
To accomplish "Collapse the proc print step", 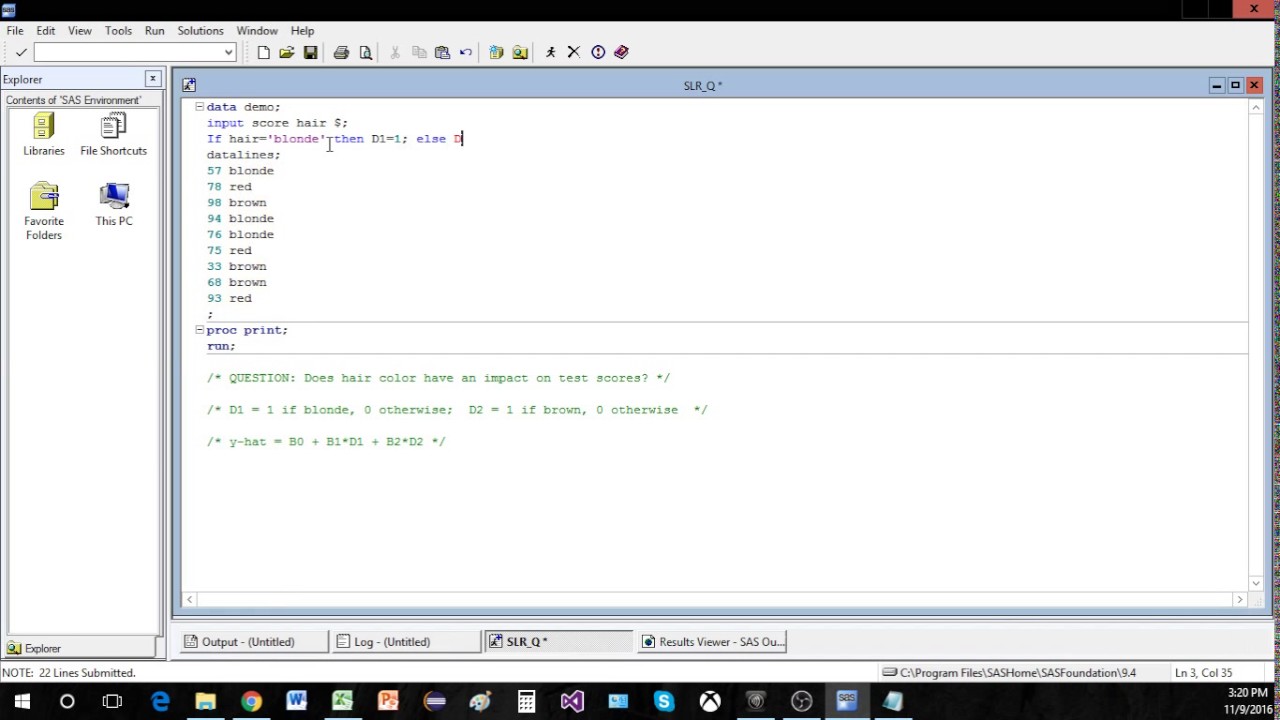I will coord(199,329).
